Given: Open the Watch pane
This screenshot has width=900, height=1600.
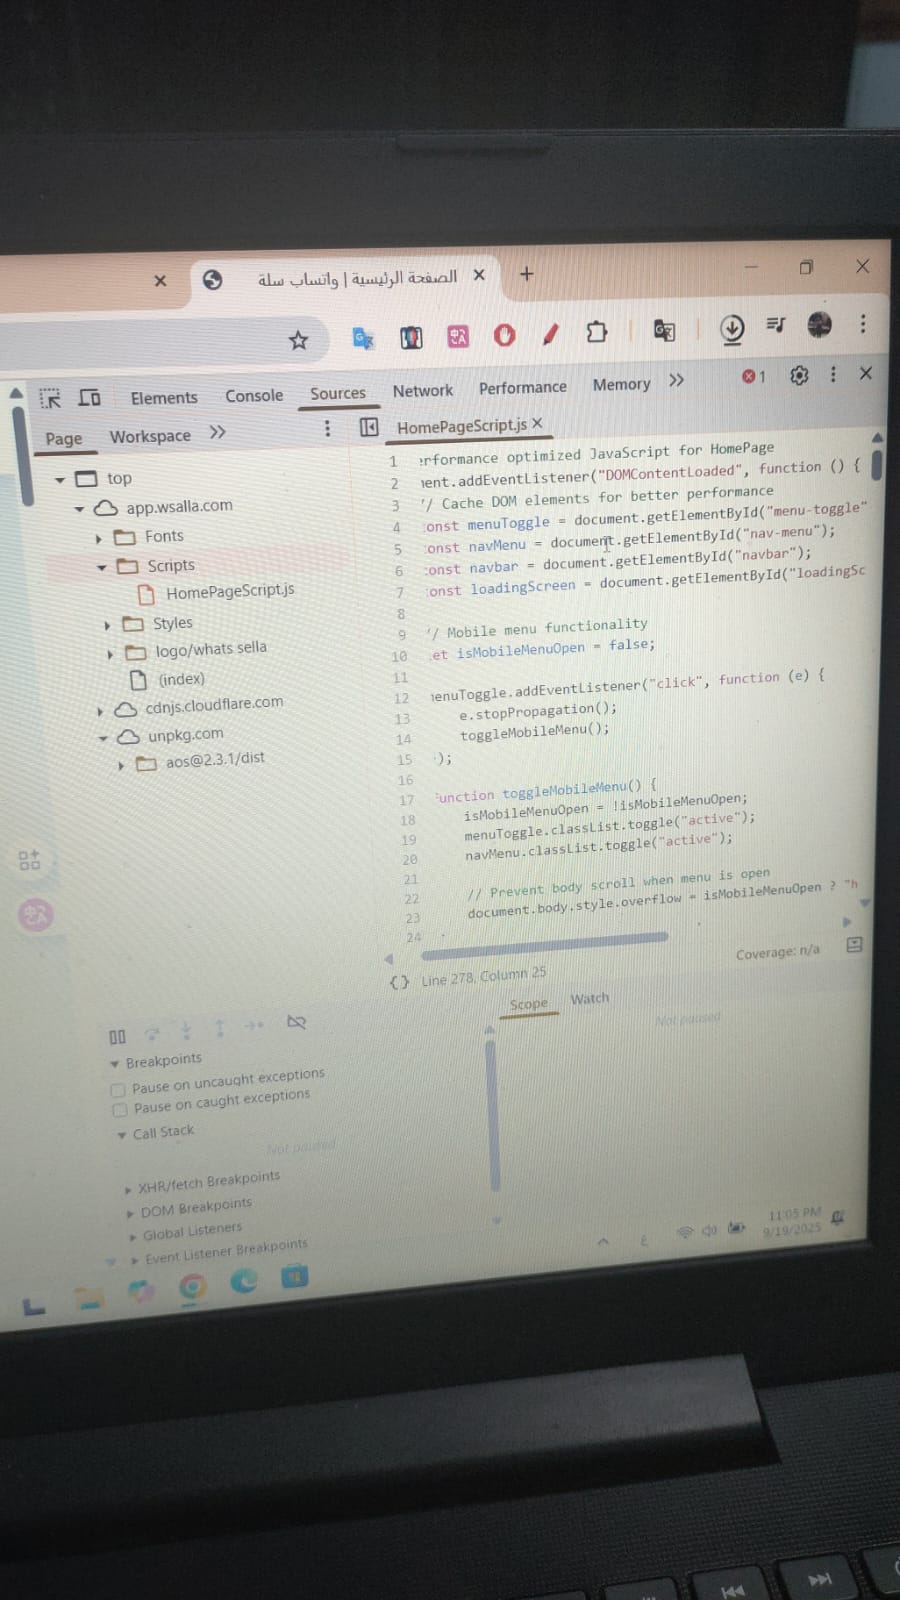Looking at the screenshot, I should coord(589,999).
